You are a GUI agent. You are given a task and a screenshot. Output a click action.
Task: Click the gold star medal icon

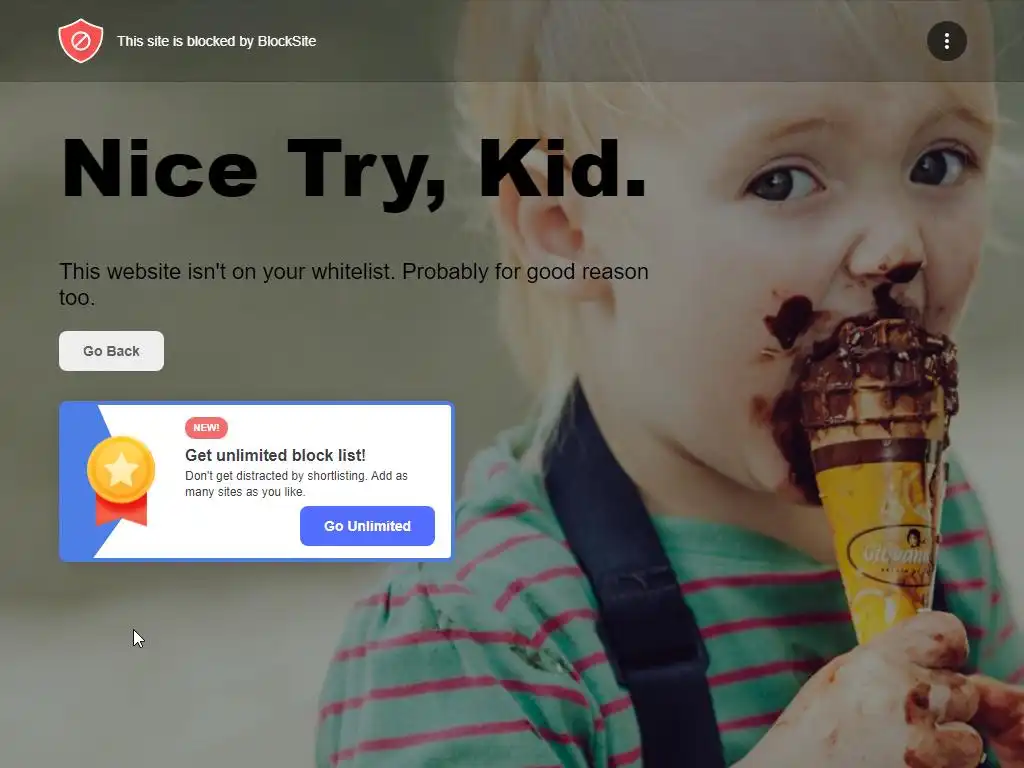[x=121, y=470]
